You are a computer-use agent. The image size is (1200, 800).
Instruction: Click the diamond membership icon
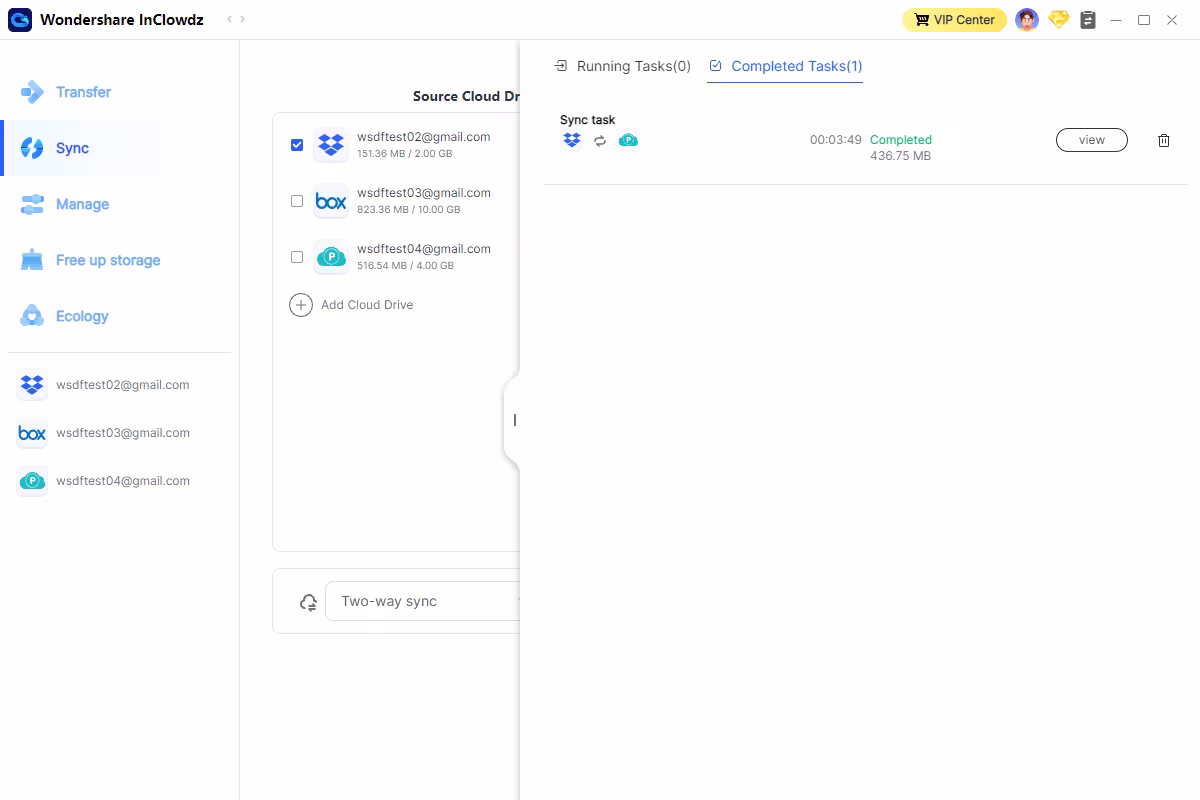(1058, 19)
